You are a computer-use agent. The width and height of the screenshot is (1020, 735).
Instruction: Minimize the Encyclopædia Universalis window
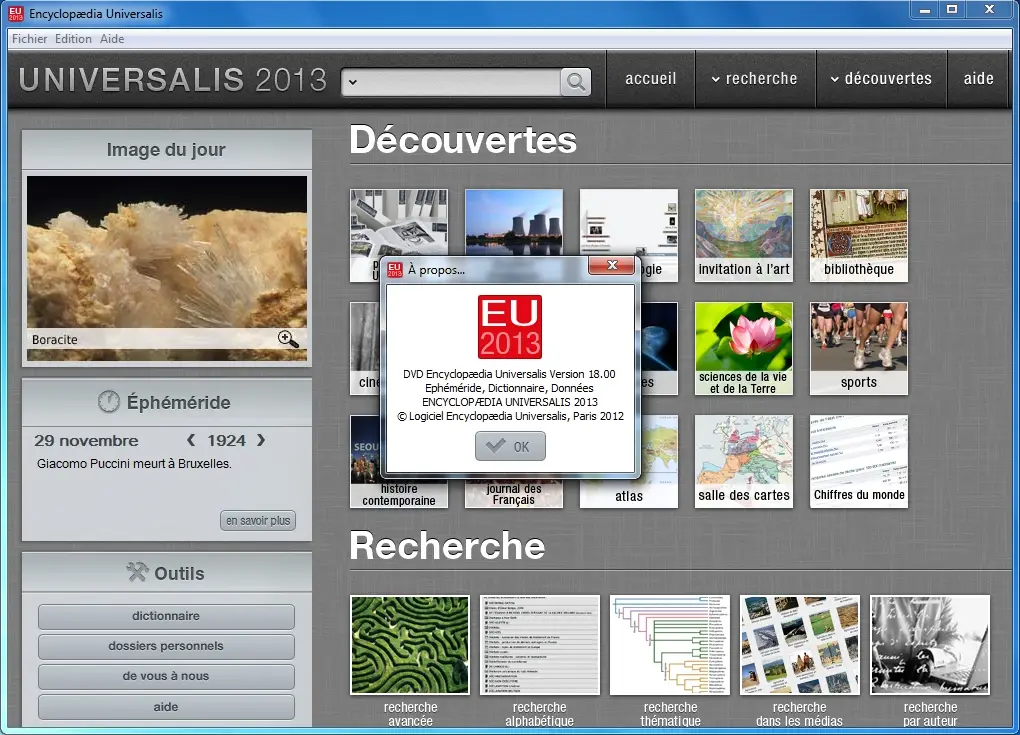pos(925,10)
